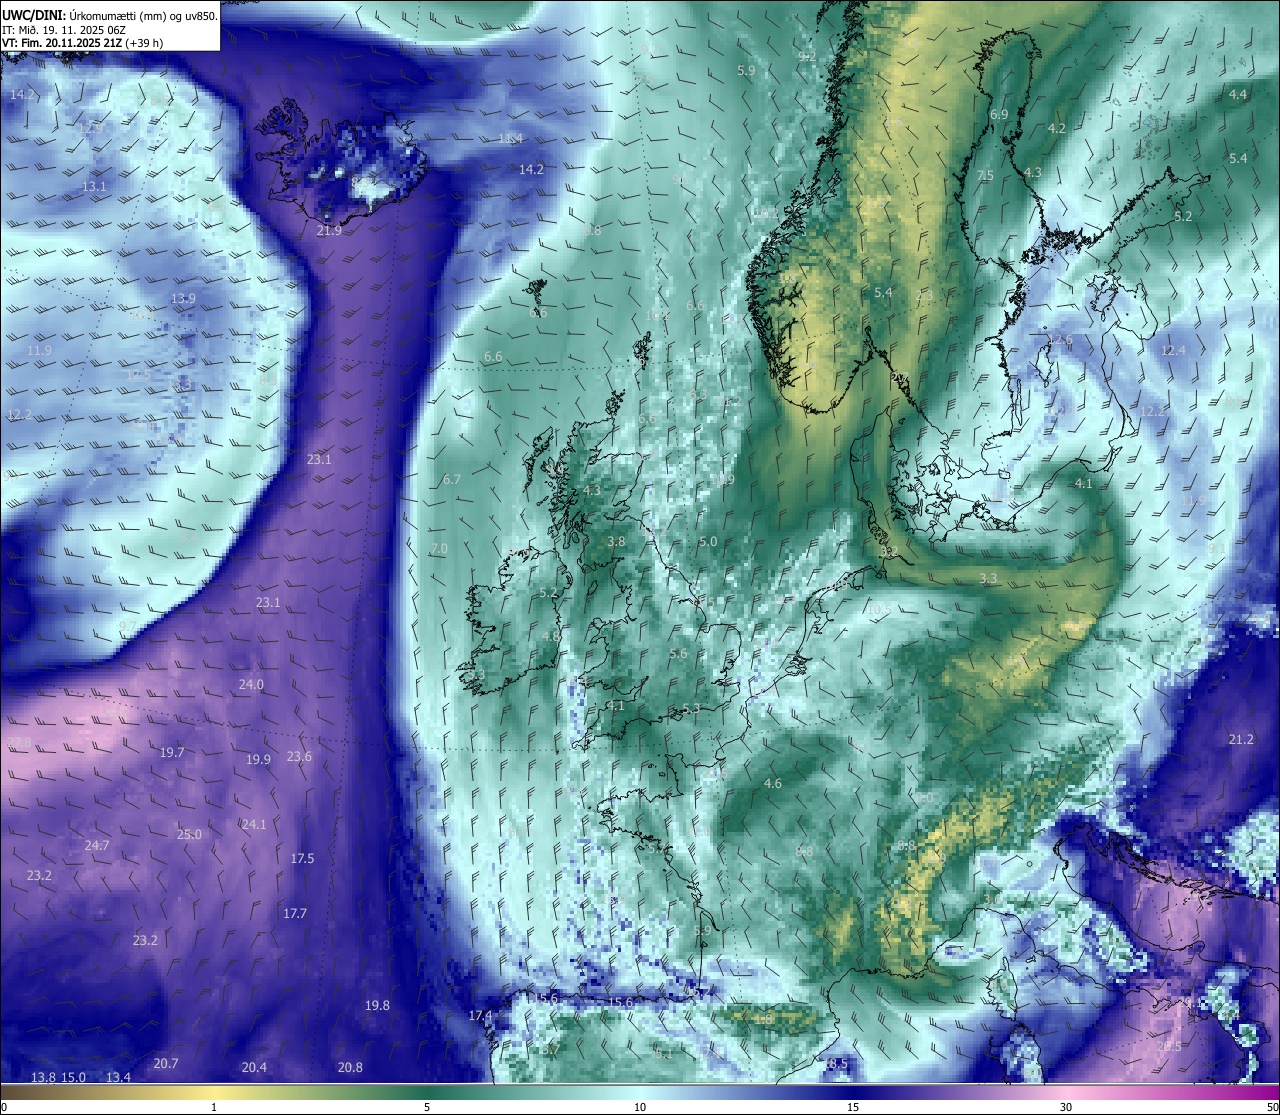Select the 23.6 map value

point(299,756)
